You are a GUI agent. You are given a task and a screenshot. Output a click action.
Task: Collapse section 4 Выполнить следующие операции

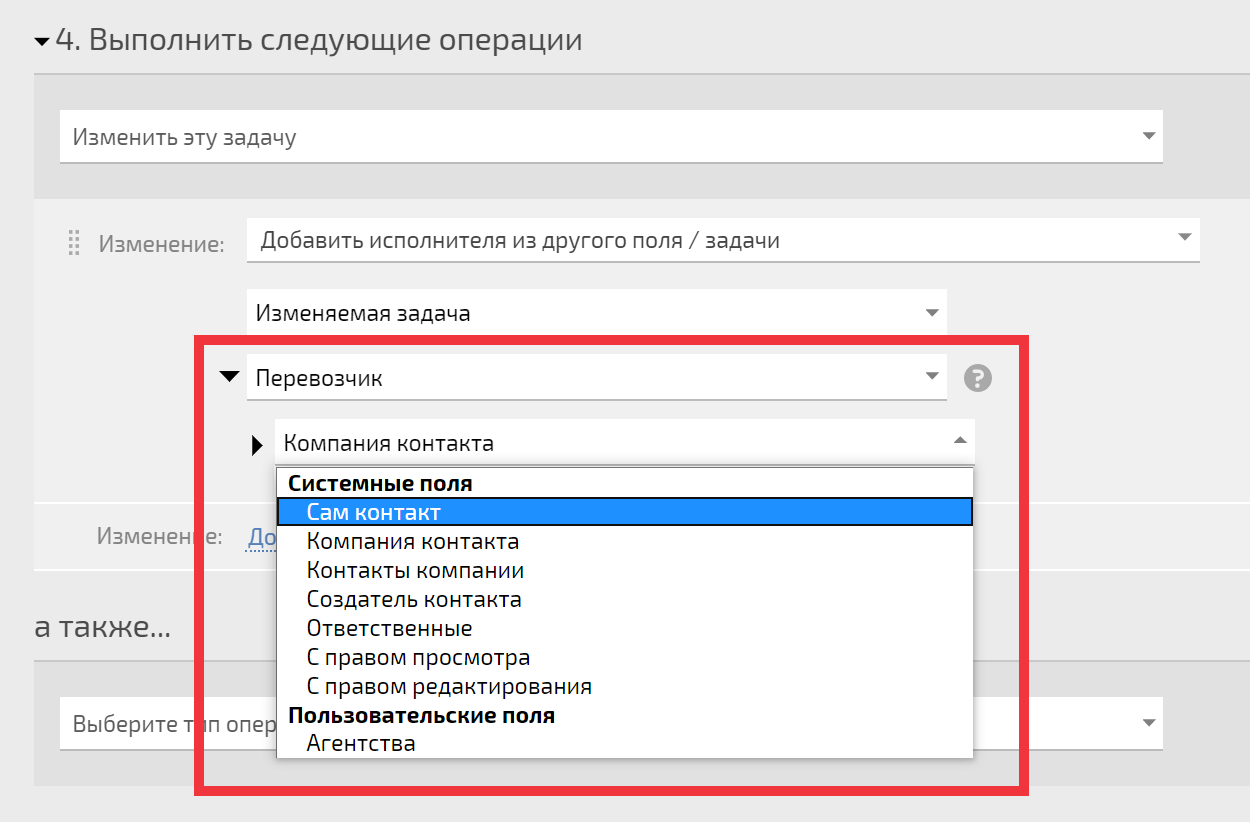pyautogui.click(x=41, y=42)
